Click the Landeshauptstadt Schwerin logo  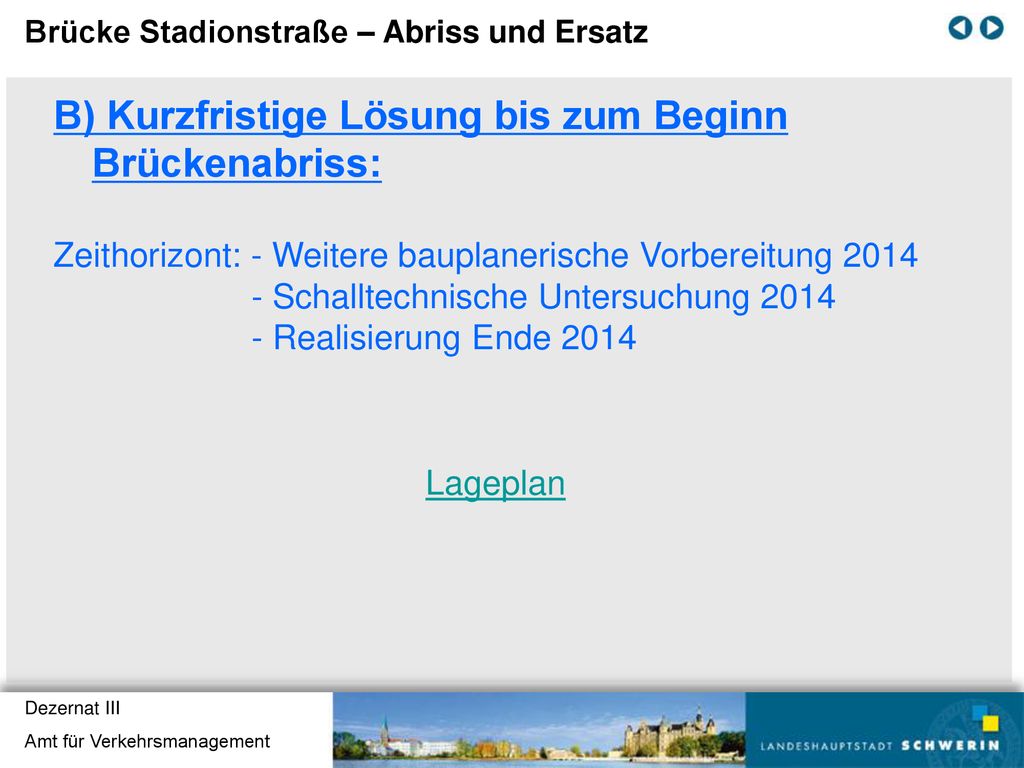click(x=884, y=730)
